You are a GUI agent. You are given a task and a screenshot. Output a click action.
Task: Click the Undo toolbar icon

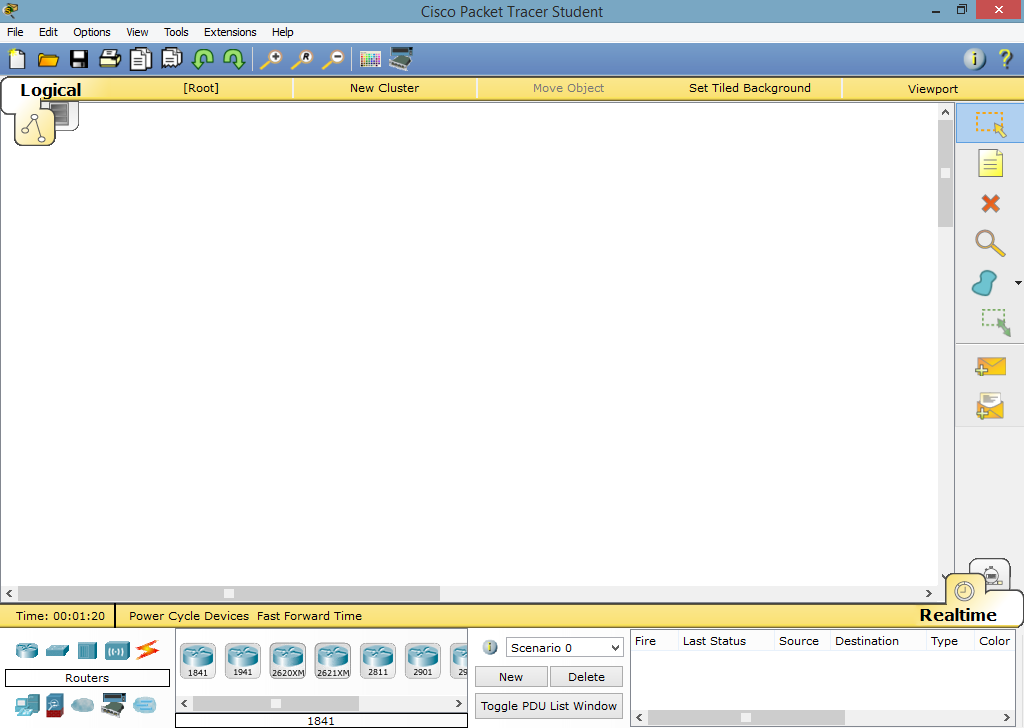pyautogui.click(x=202, y=59)
